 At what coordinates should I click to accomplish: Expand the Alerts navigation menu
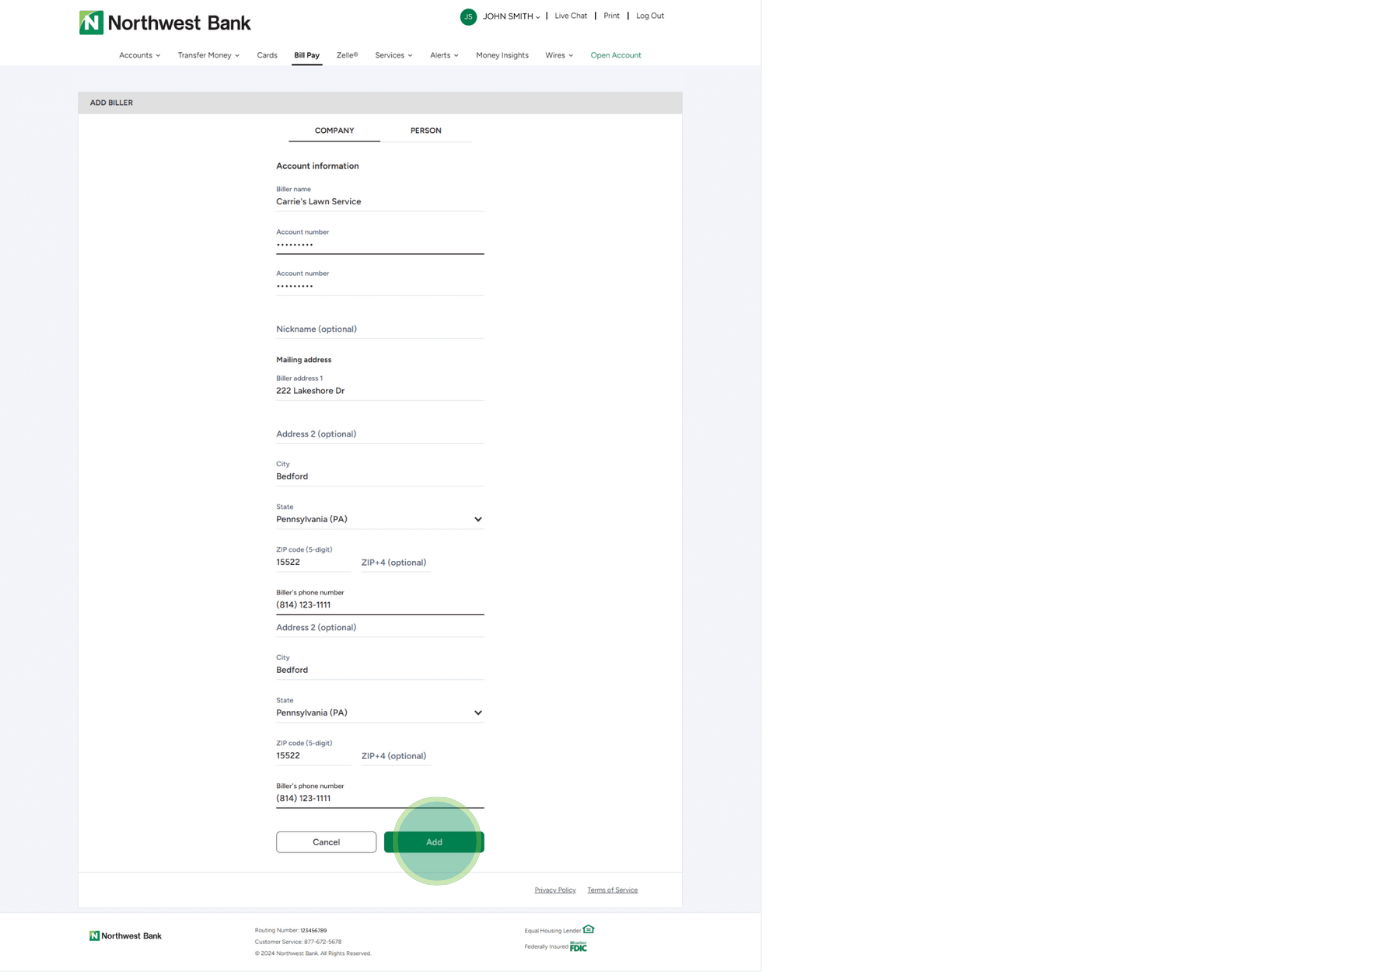[444, 55]
